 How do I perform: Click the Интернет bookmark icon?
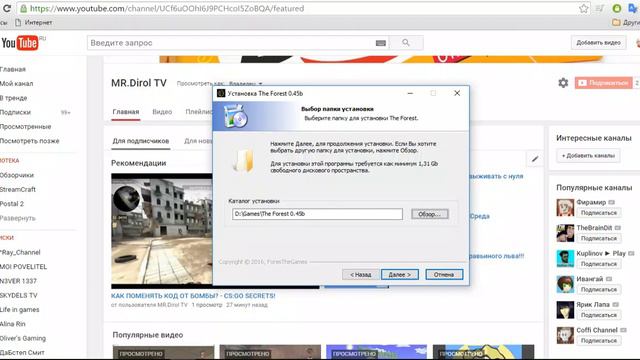tap(18, 22)
